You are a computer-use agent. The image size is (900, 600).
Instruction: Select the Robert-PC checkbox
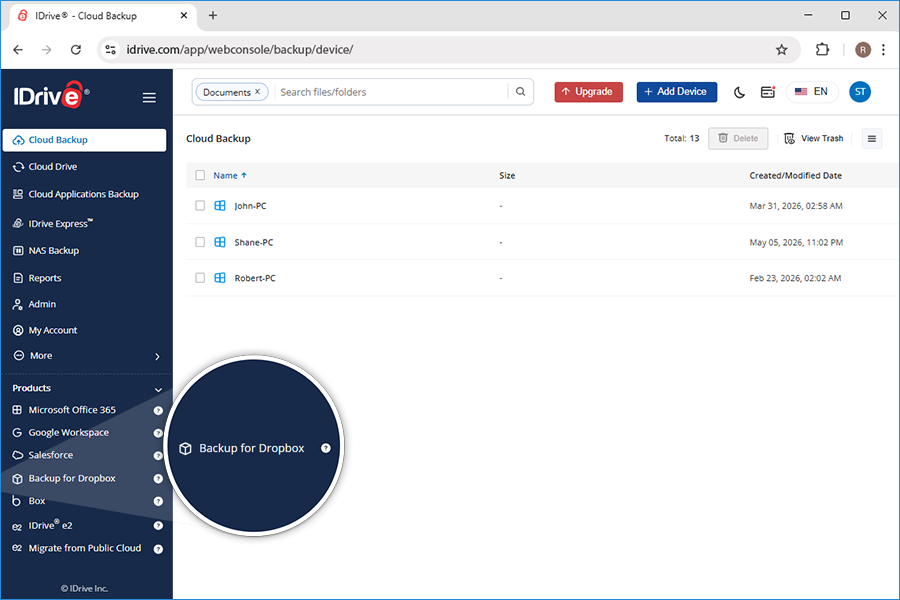tap(200, 278)
